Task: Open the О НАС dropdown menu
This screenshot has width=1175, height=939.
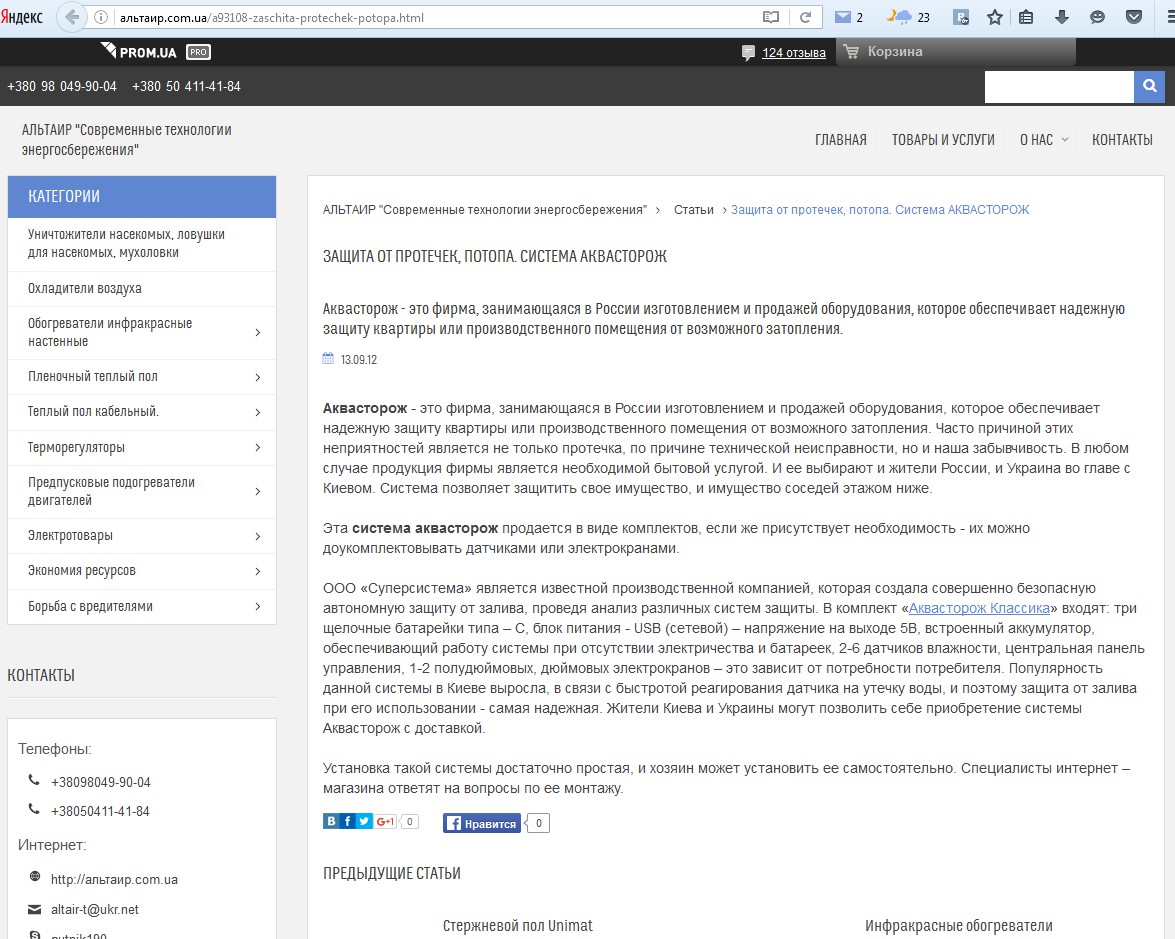Action: [x=1043, y=139]
